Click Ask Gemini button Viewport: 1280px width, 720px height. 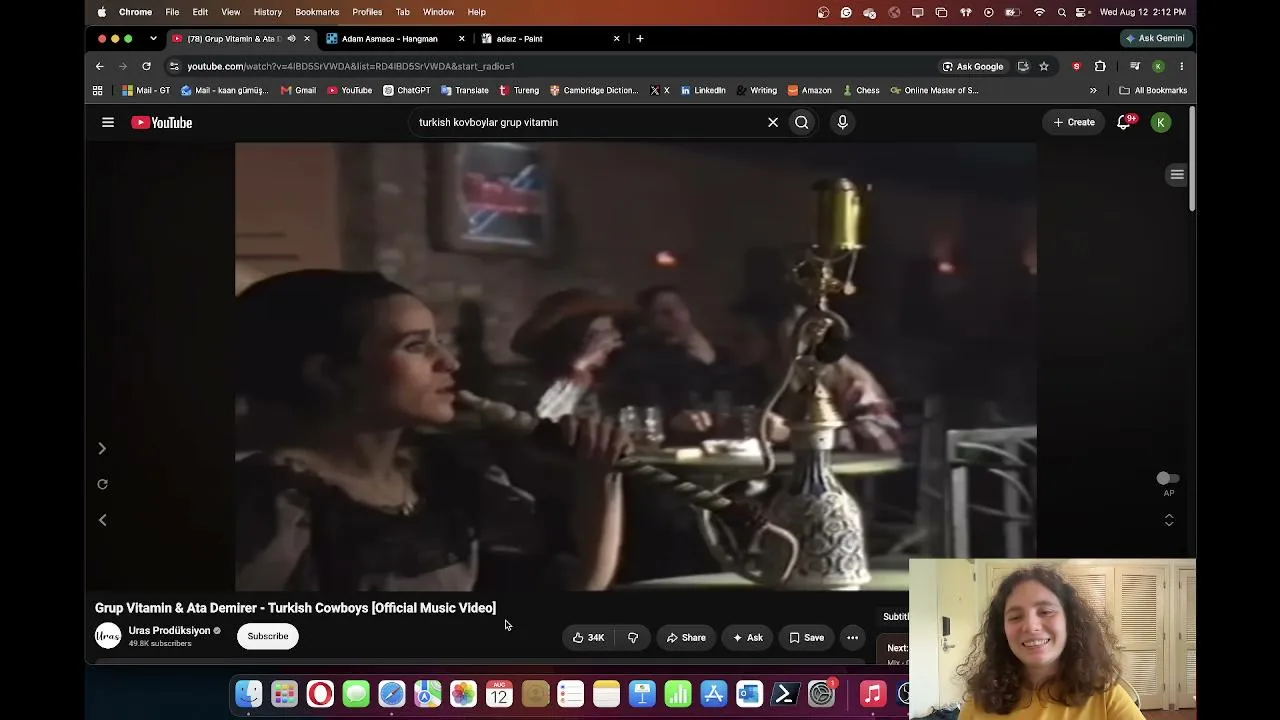click(1155, 38)
